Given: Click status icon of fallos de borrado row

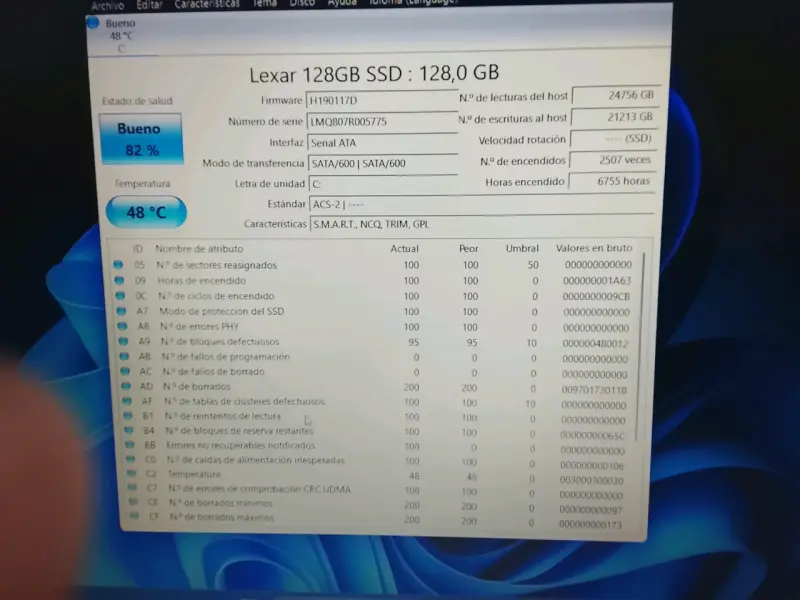Looking at the screenshot, I should pos(126,371).
